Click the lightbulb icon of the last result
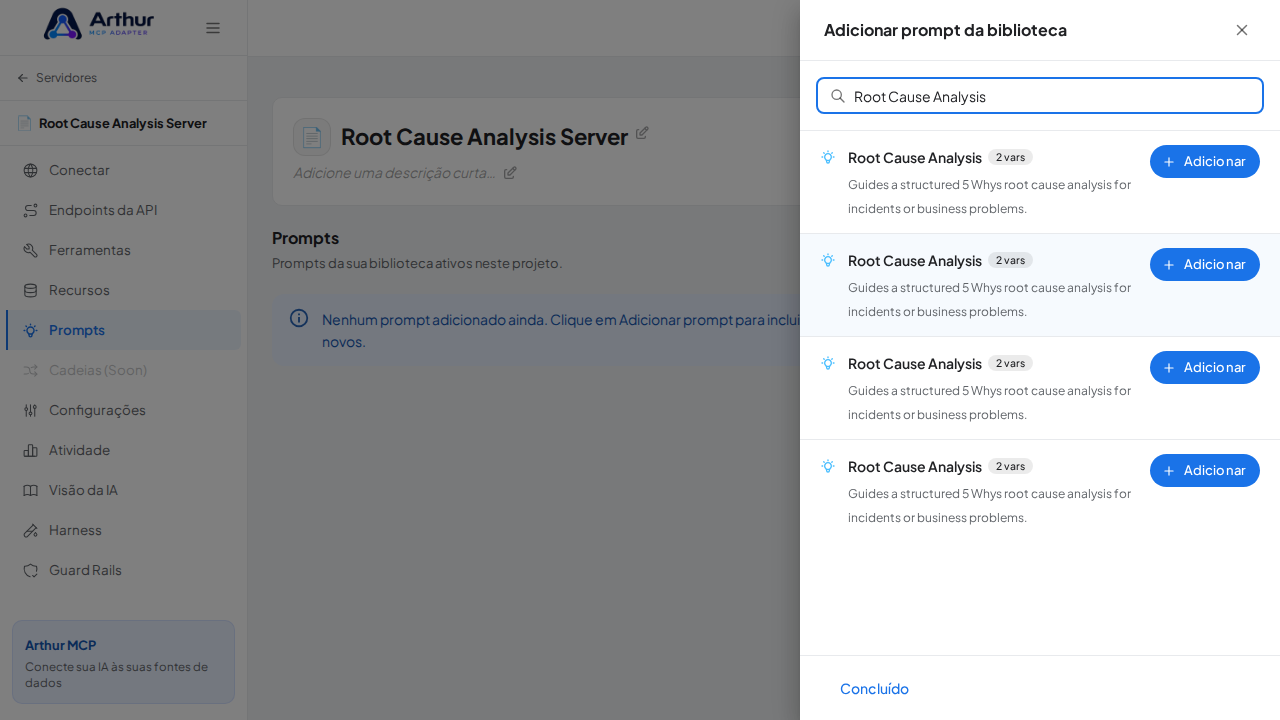The height and width of the screenshot is (720, 1280). (x=828, y=466)
